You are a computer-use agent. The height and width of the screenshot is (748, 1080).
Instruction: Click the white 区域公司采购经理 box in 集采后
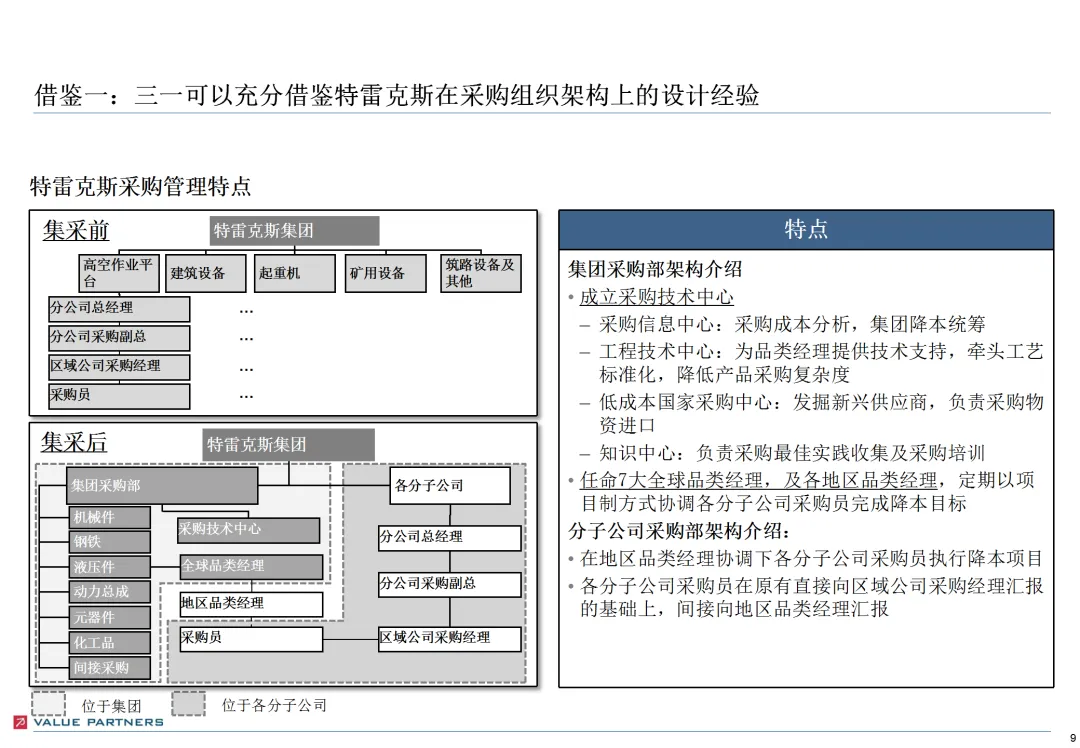pyautogui.click(x=450, y=638)
